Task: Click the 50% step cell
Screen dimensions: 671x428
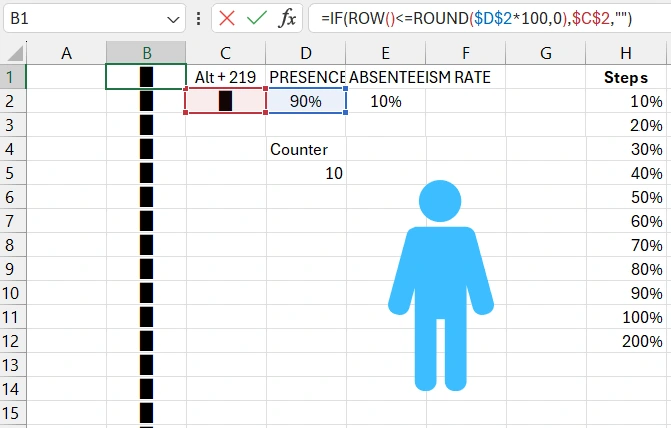Action: click(x=625, y=197)
